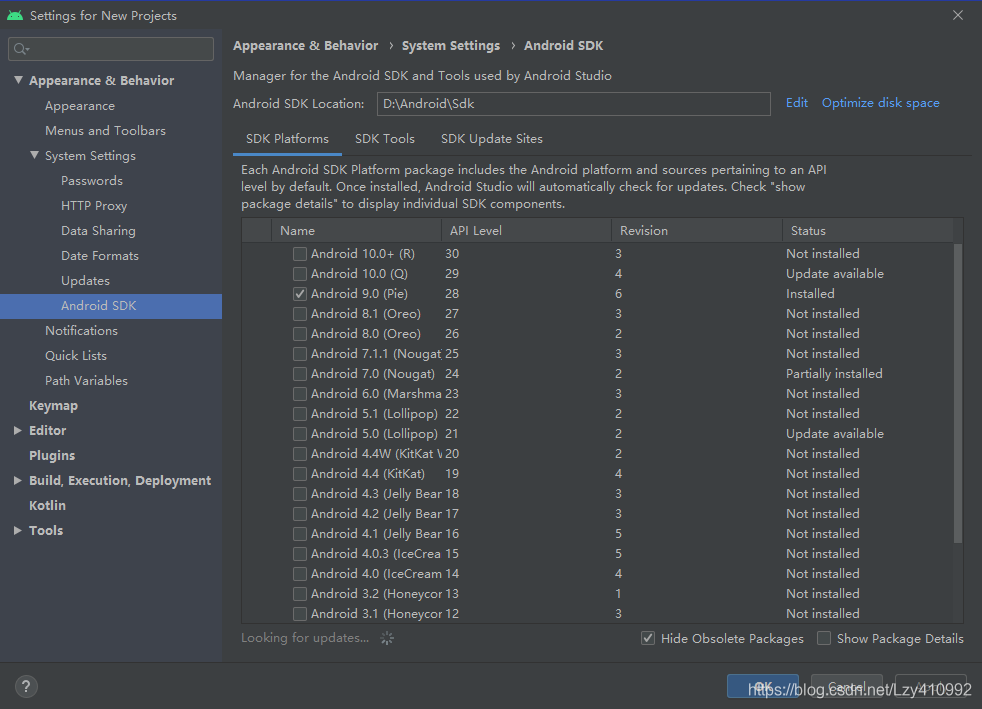Select HTTP Proxy in the settings tree
982x709 pixels.
pyautogui.click(x=94, y=206)
